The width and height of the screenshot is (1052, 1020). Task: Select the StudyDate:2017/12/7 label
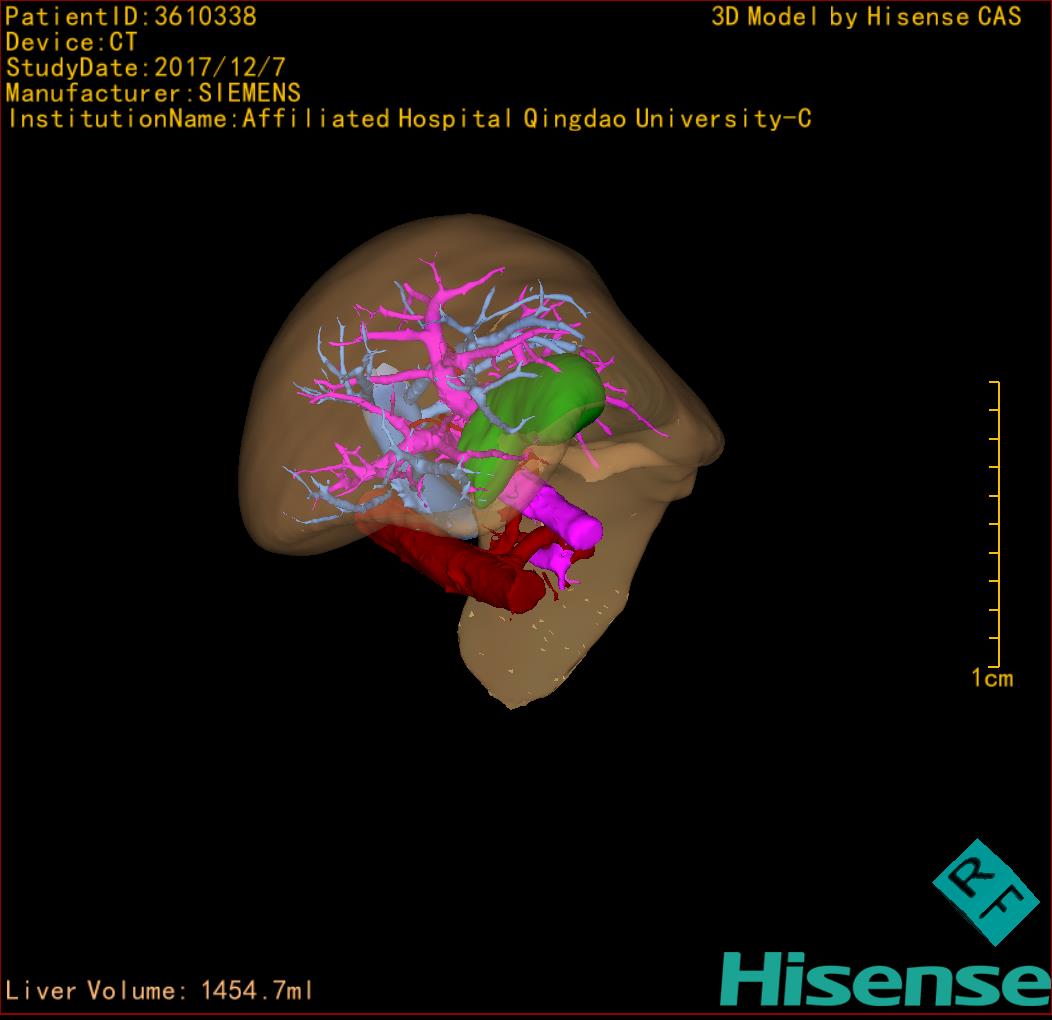coord(144,68)
